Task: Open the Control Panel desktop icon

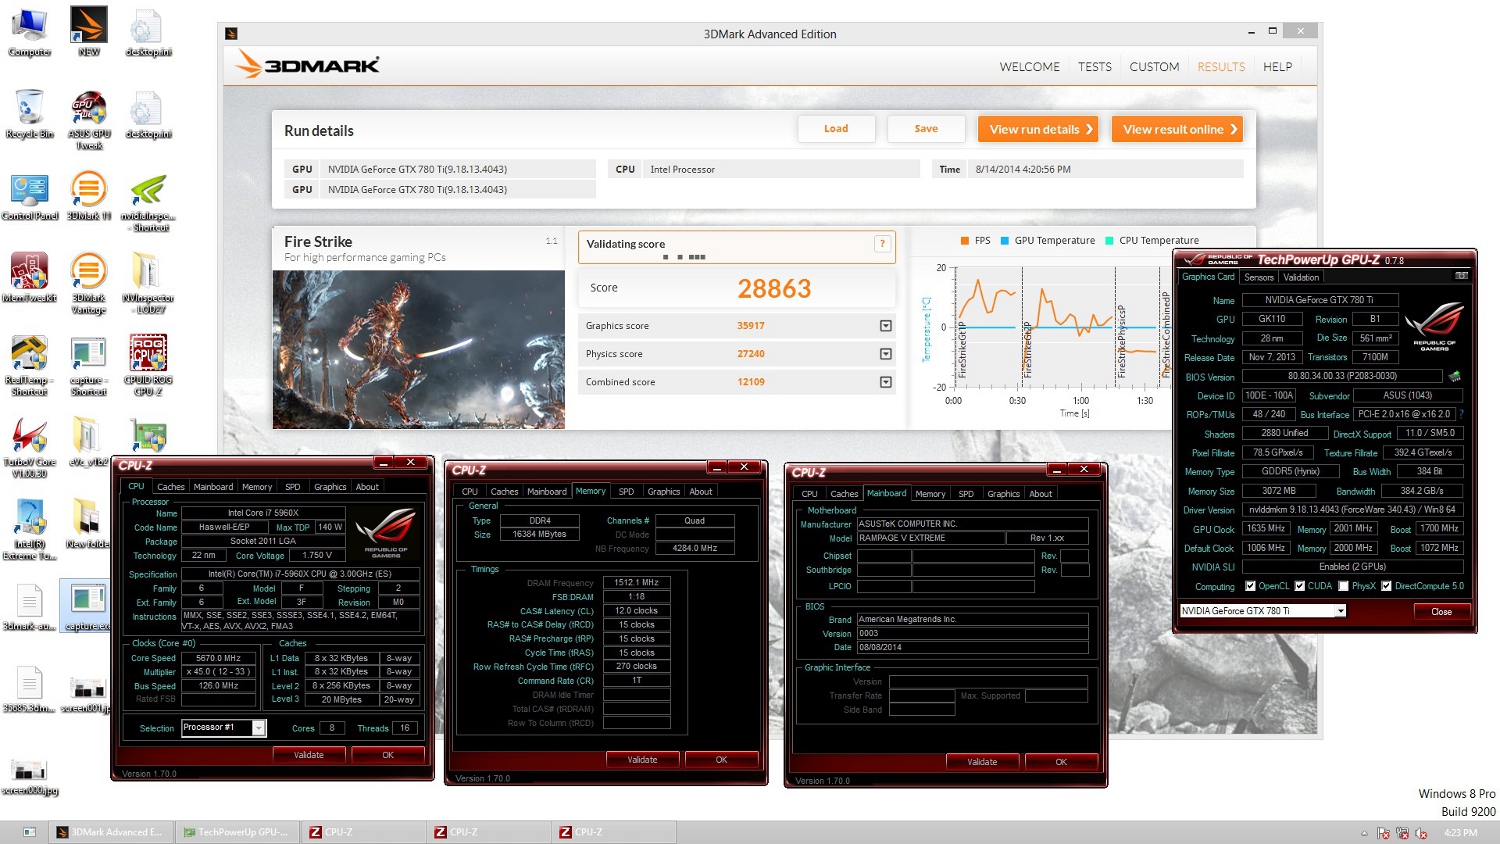Action: pyautogui.click(x=29, y=197)
